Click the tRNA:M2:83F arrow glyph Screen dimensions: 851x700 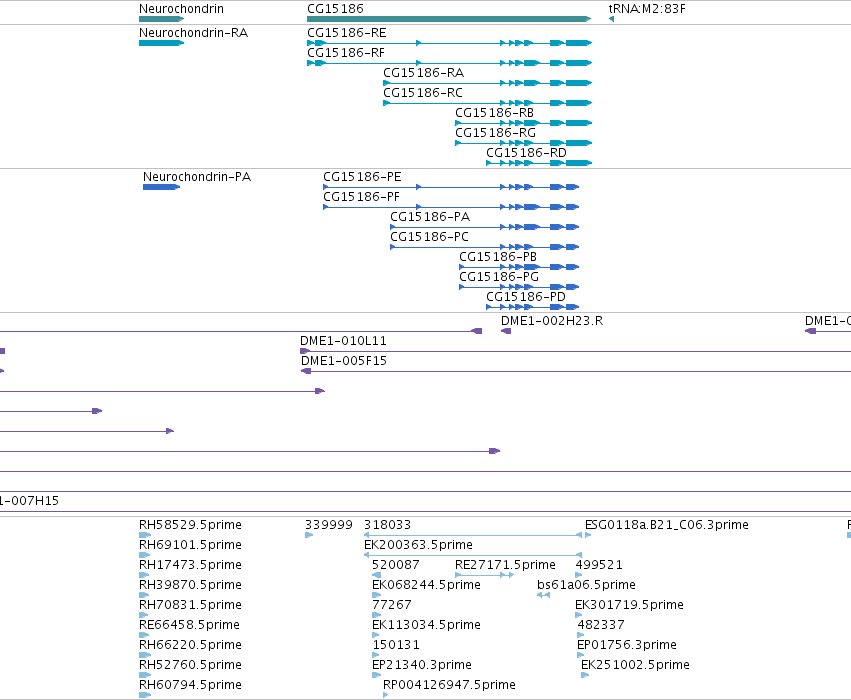point(611,19)
